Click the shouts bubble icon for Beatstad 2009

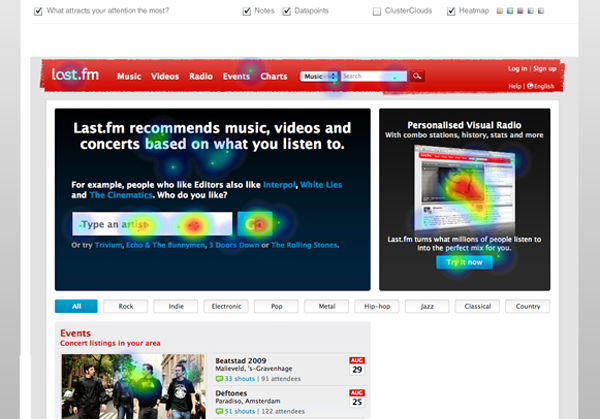pyautogui.click(x=219, y=380)
